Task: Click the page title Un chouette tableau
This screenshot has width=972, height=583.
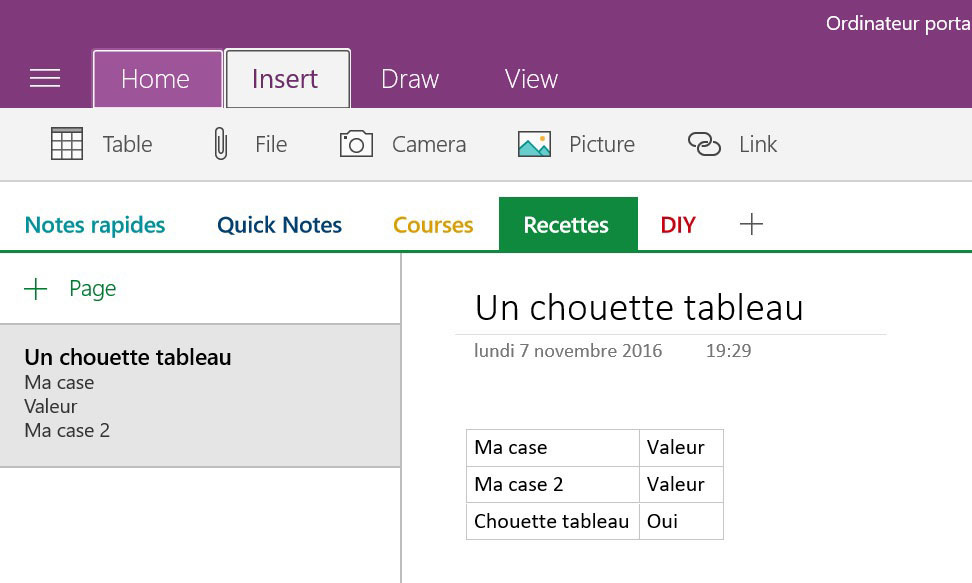Action: tap(639, 308)
